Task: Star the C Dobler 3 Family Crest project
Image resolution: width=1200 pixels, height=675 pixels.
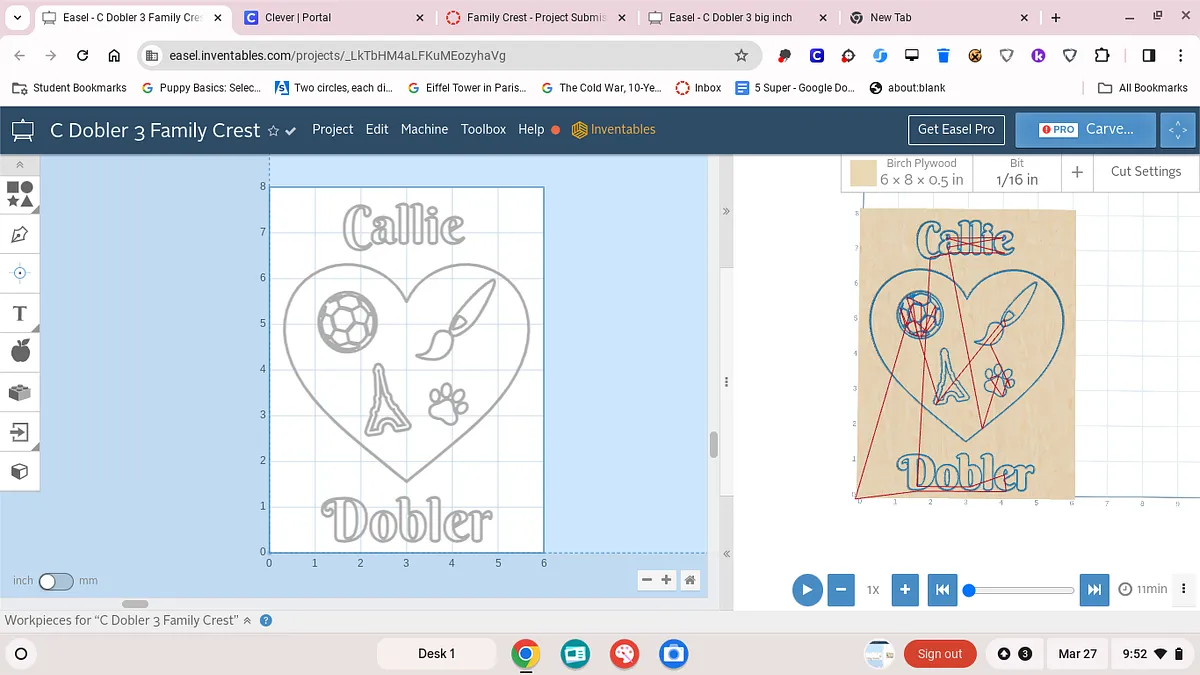Action: (273, 131)
